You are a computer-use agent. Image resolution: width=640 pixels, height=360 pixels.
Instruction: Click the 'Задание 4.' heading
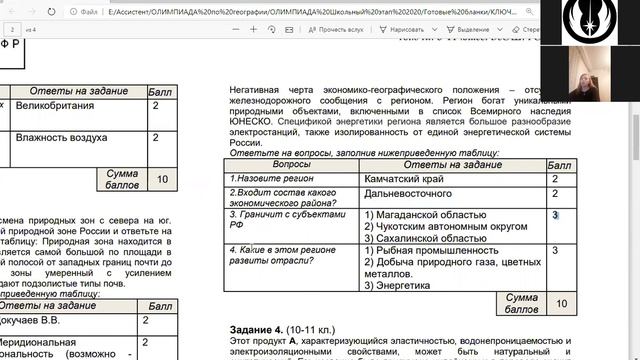click(256, 330)
